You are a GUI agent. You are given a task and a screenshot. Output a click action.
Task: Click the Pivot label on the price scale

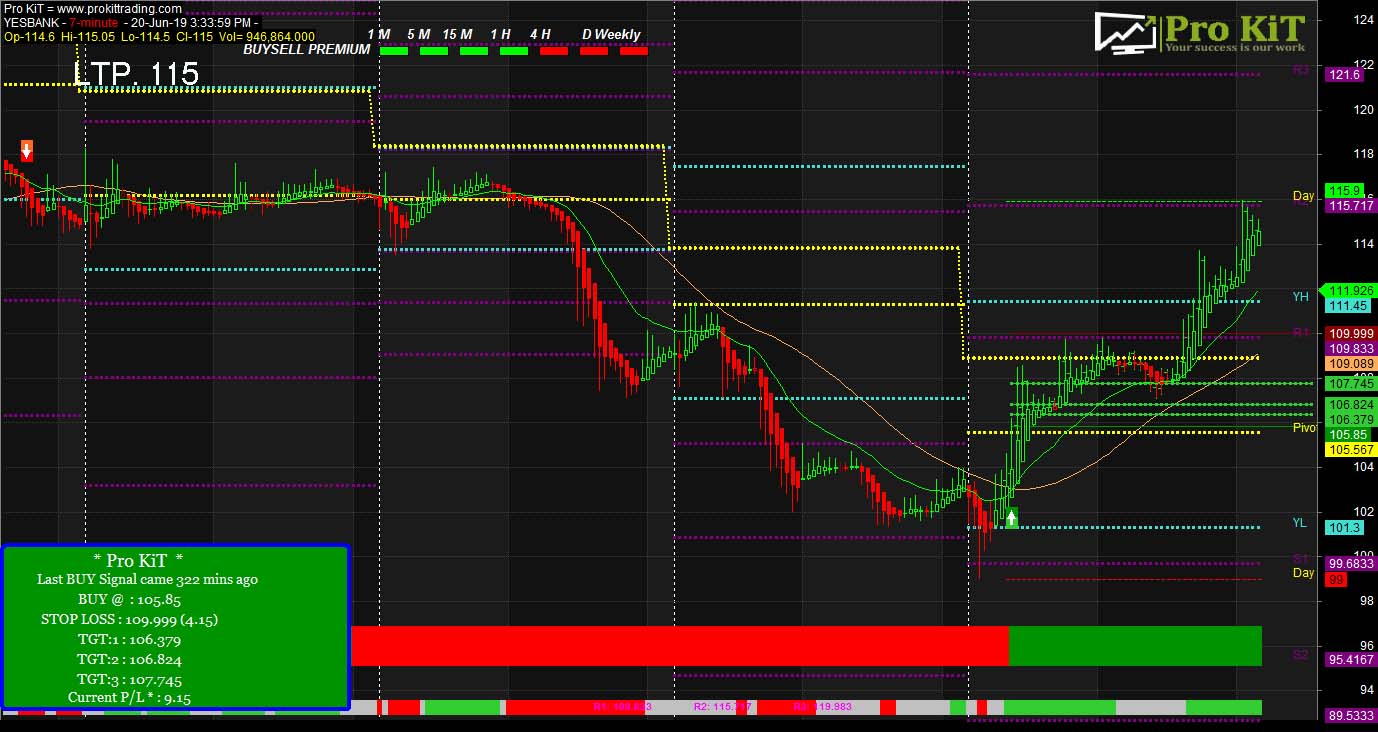click(1303, 427)
